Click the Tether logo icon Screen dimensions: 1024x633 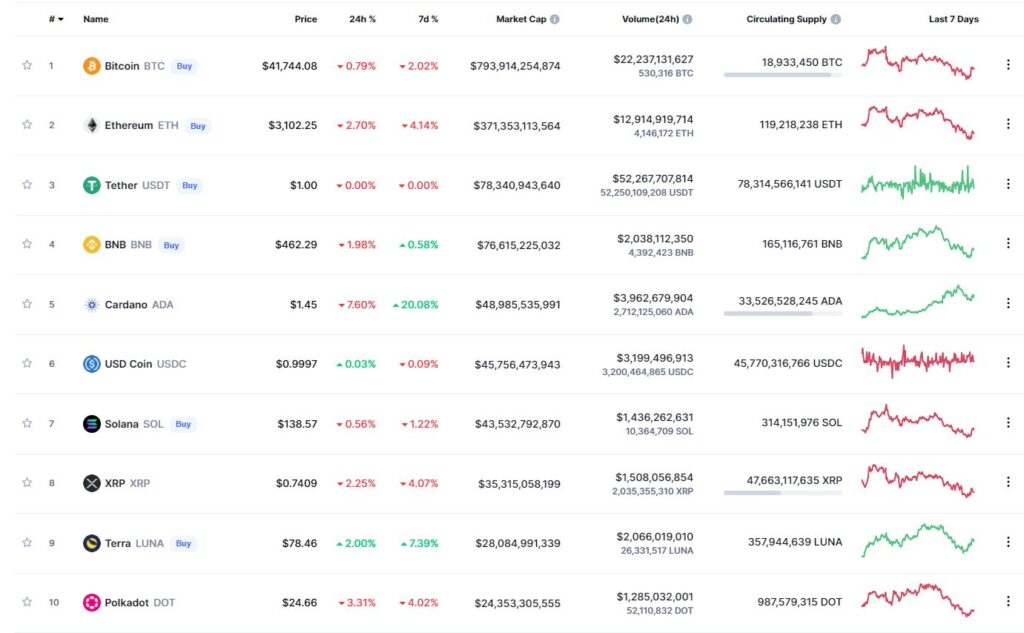click(91, 186)
